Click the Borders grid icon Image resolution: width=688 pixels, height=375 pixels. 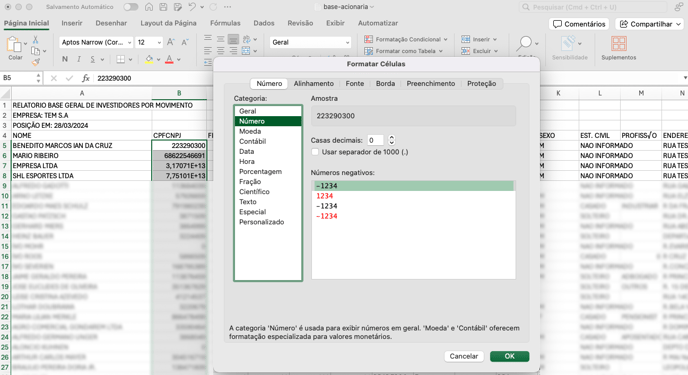[120, 59]
